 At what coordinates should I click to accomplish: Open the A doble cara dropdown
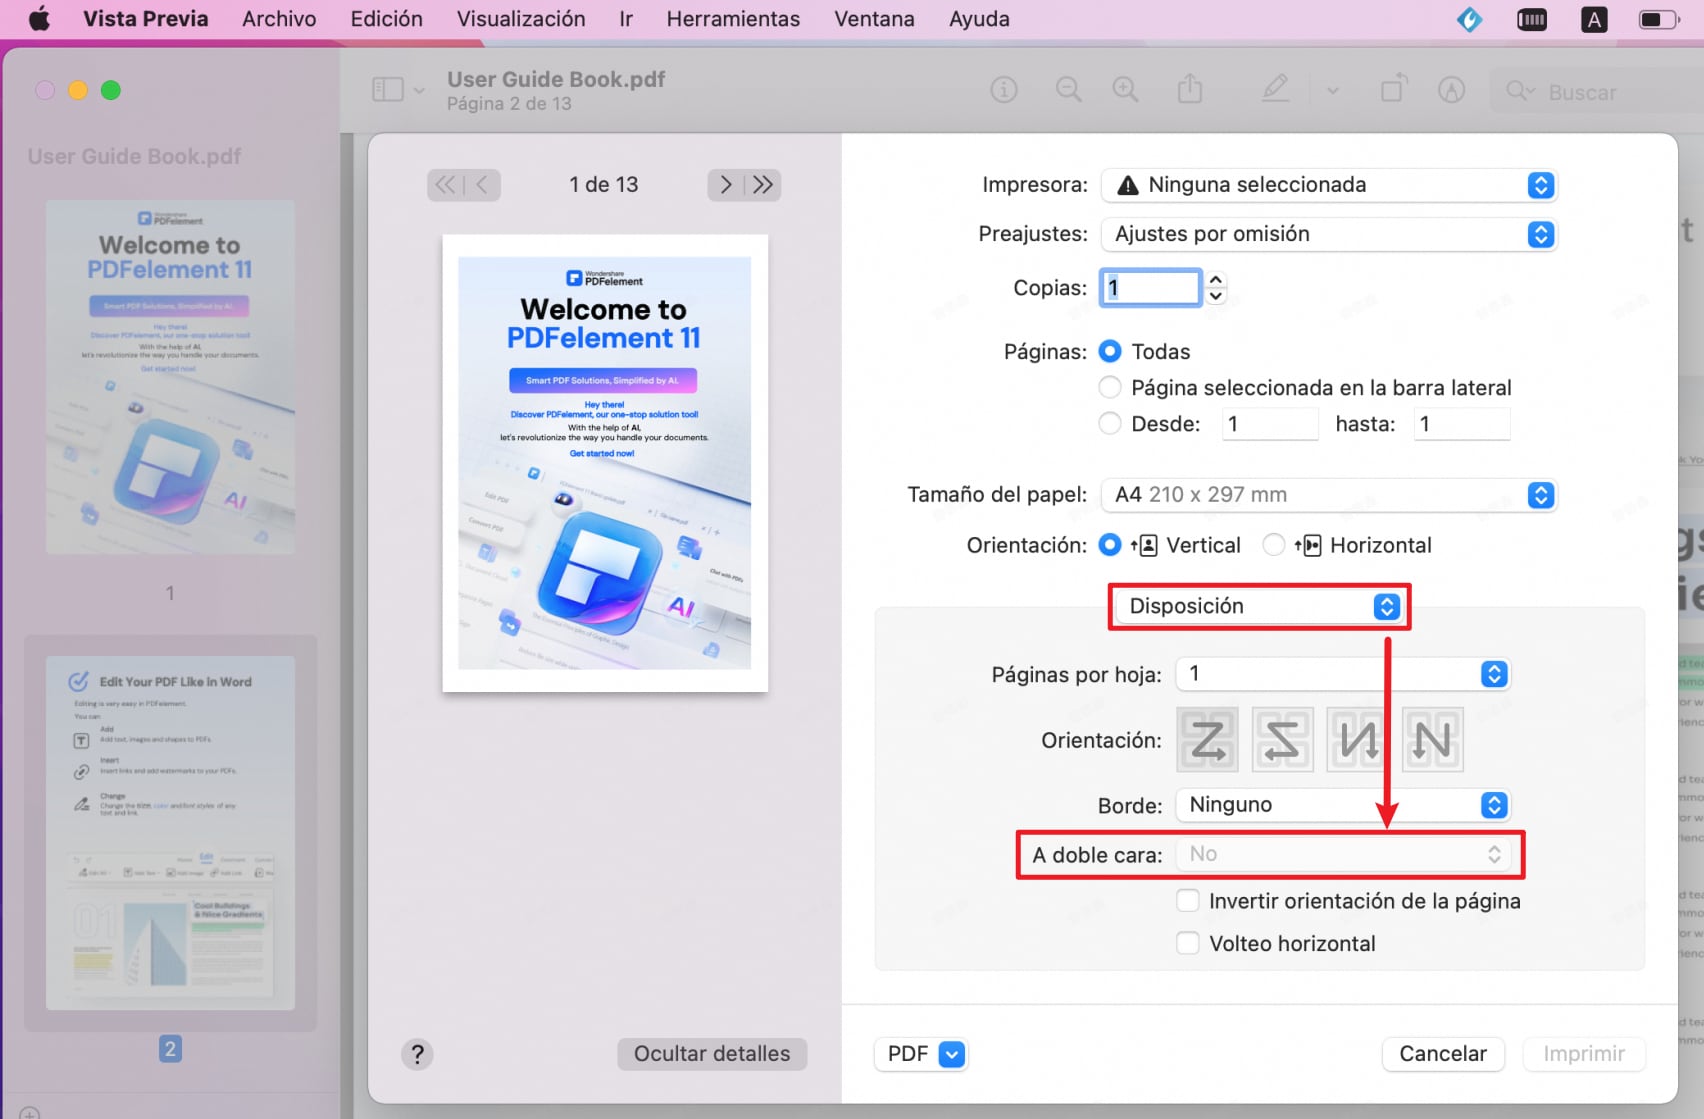point(1343,854)
